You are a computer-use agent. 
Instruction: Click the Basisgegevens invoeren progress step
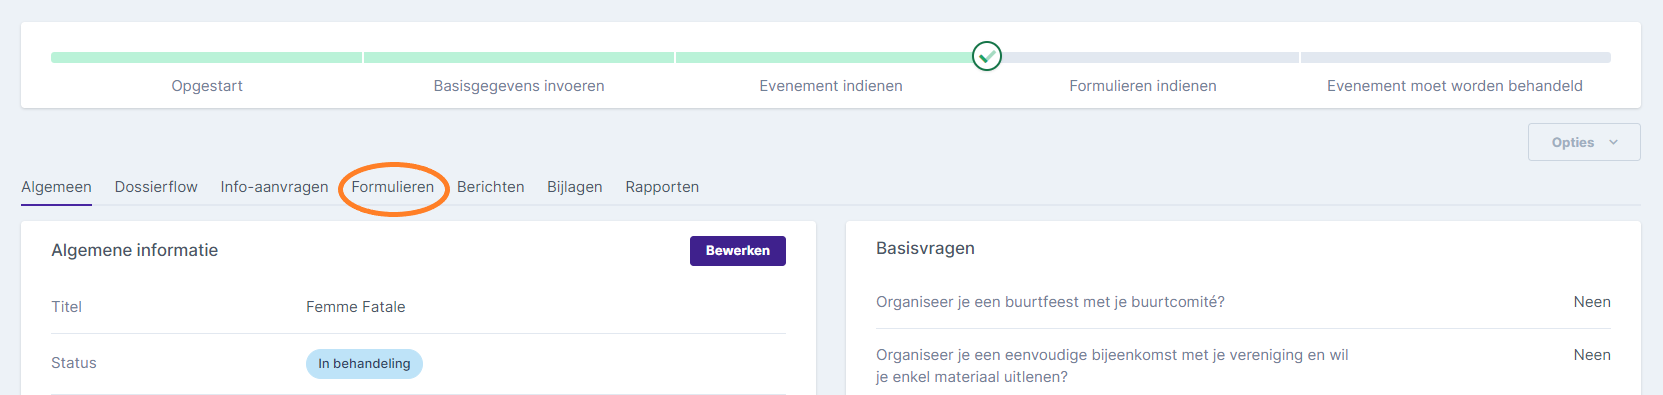519,86
